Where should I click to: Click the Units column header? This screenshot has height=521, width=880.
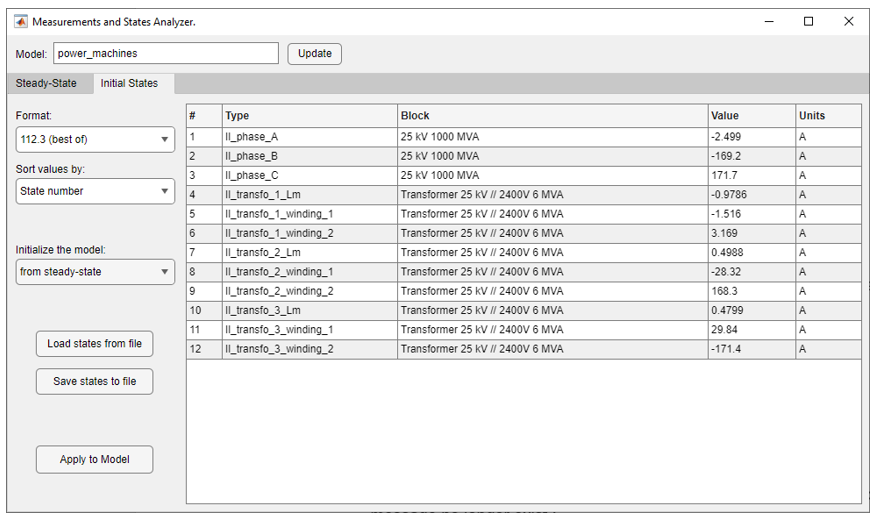(x=828, y=116)
